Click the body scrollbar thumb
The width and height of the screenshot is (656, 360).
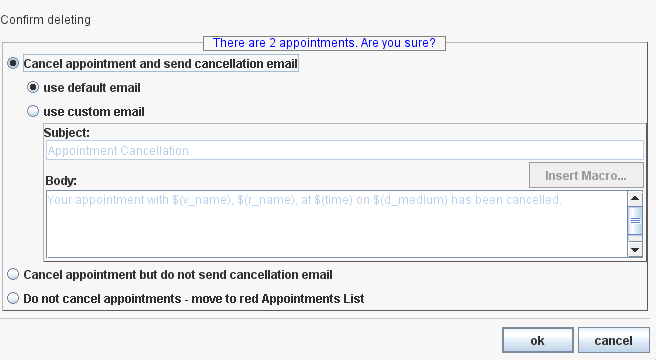[x=635, y=220]
